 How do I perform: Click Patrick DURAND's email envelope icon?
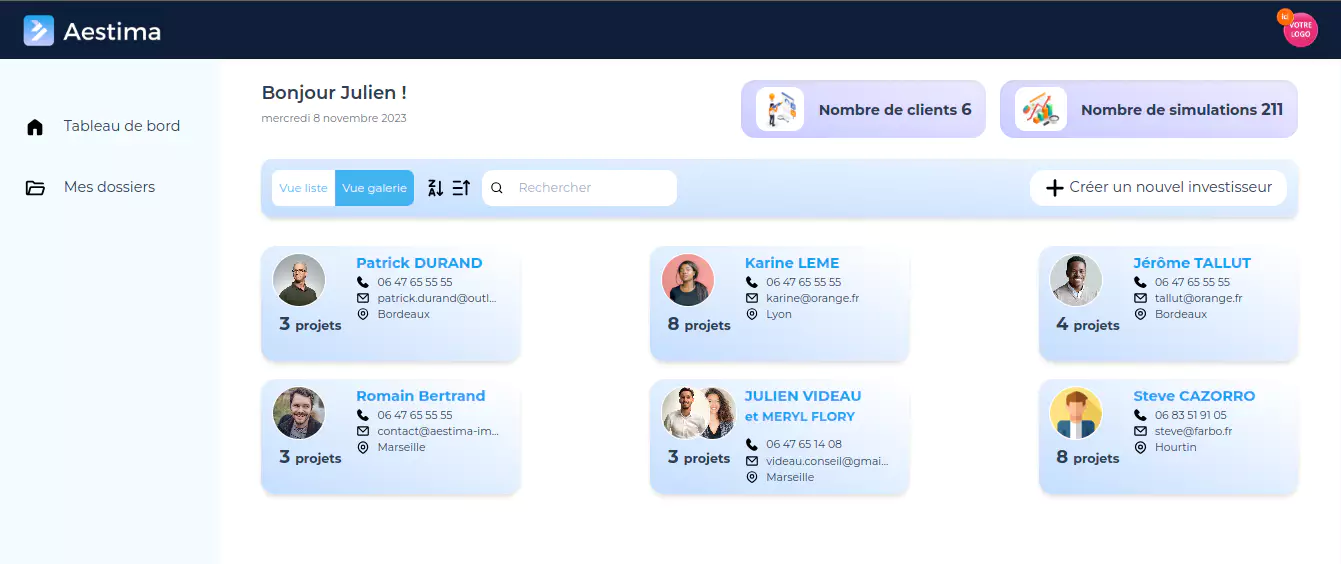click(x=363, y=298)
